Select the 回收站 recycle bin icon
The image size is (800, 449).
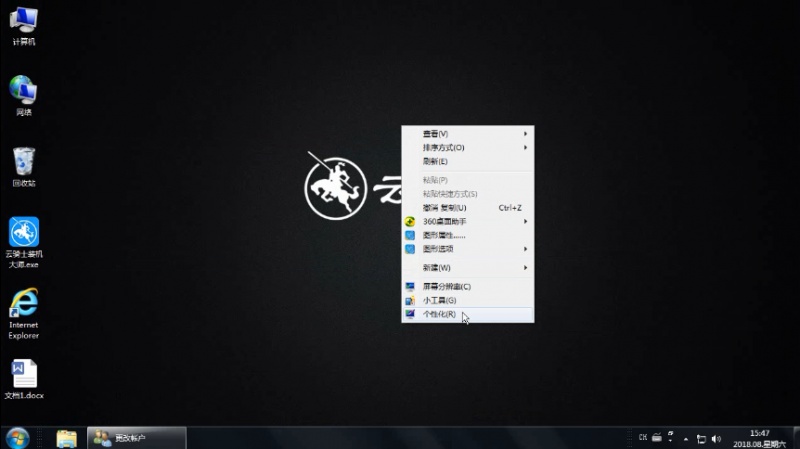[x=23, y=167]
